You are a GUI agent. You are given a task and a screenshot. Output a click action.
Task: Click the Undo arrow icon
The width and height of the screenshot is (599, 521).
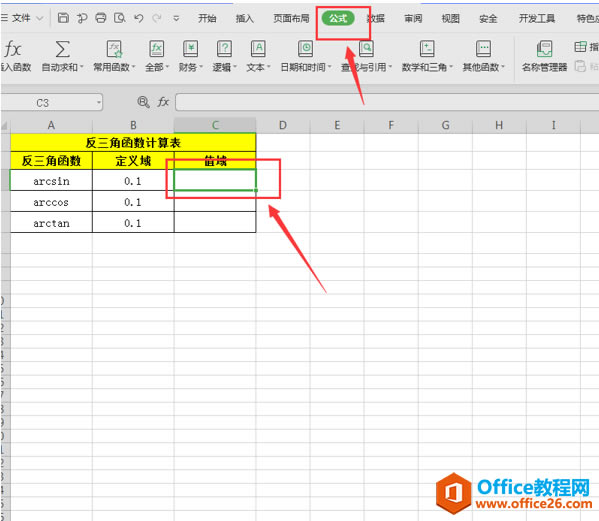tap(139, 18)
